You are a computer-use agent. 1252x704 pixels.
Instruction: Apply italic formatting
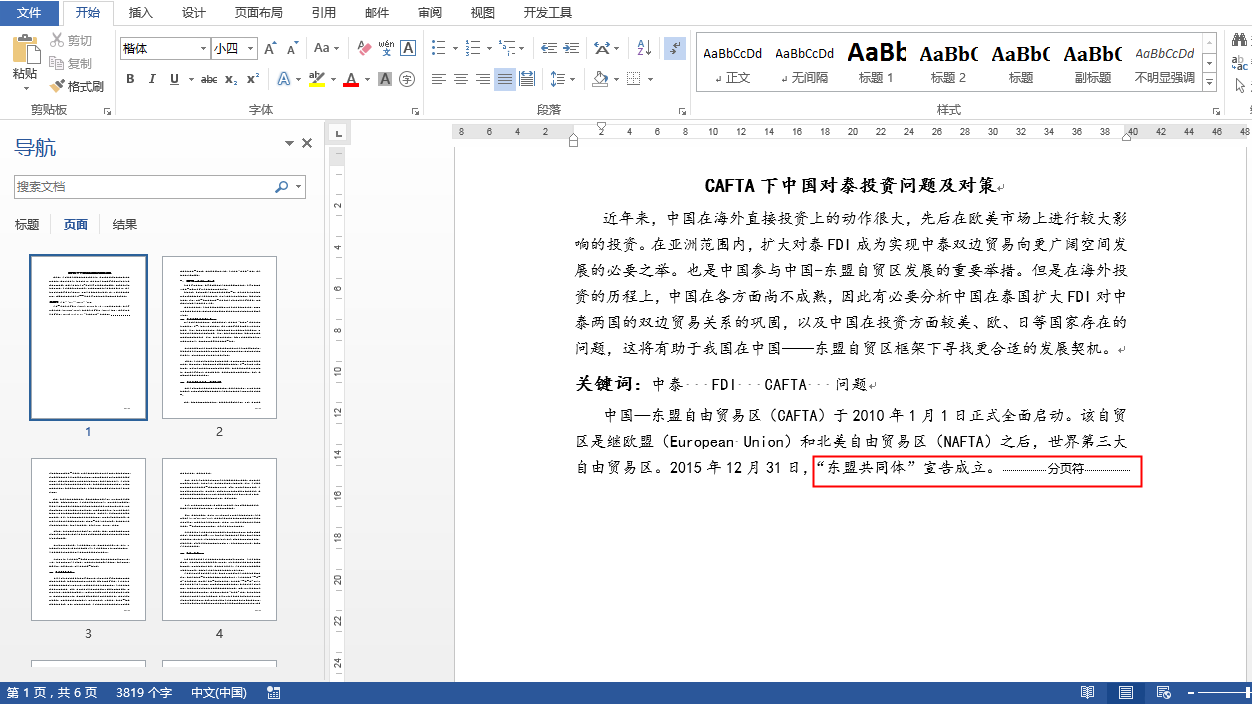pyautogui.click(x=151, y=77)
